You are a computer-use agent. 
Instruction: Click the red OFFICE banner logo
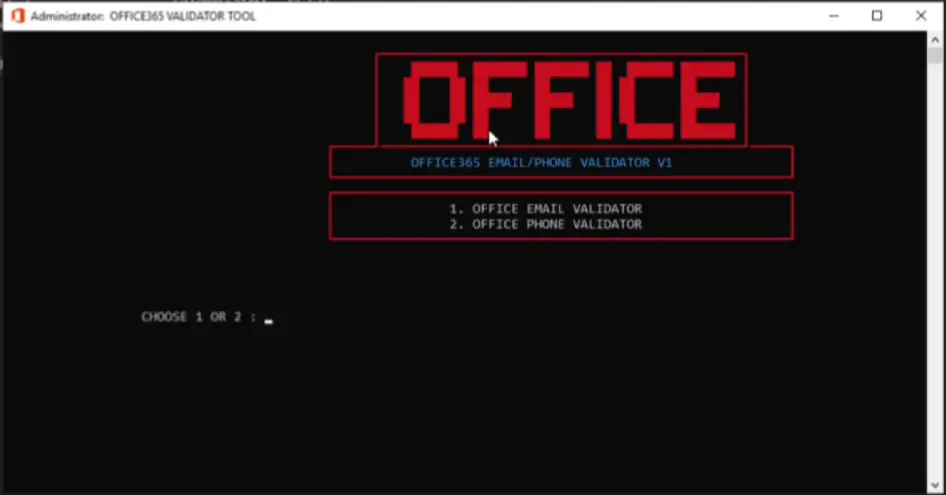tap(569, 101)
